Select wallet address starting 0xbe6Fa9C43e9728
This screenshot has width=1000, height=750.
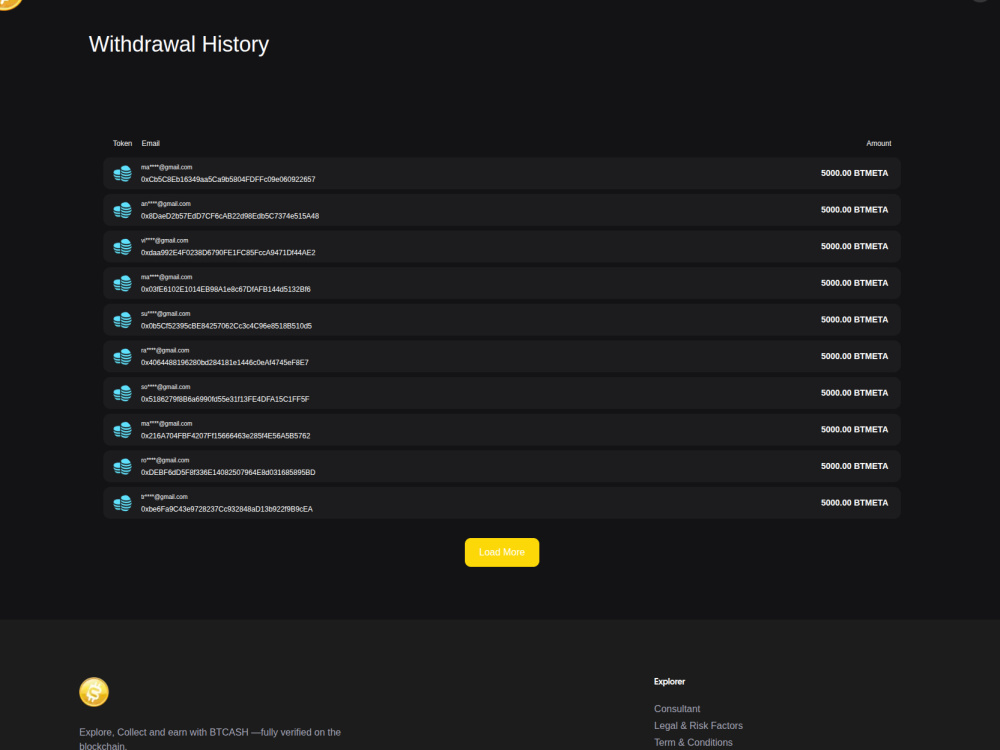point(227,510)
